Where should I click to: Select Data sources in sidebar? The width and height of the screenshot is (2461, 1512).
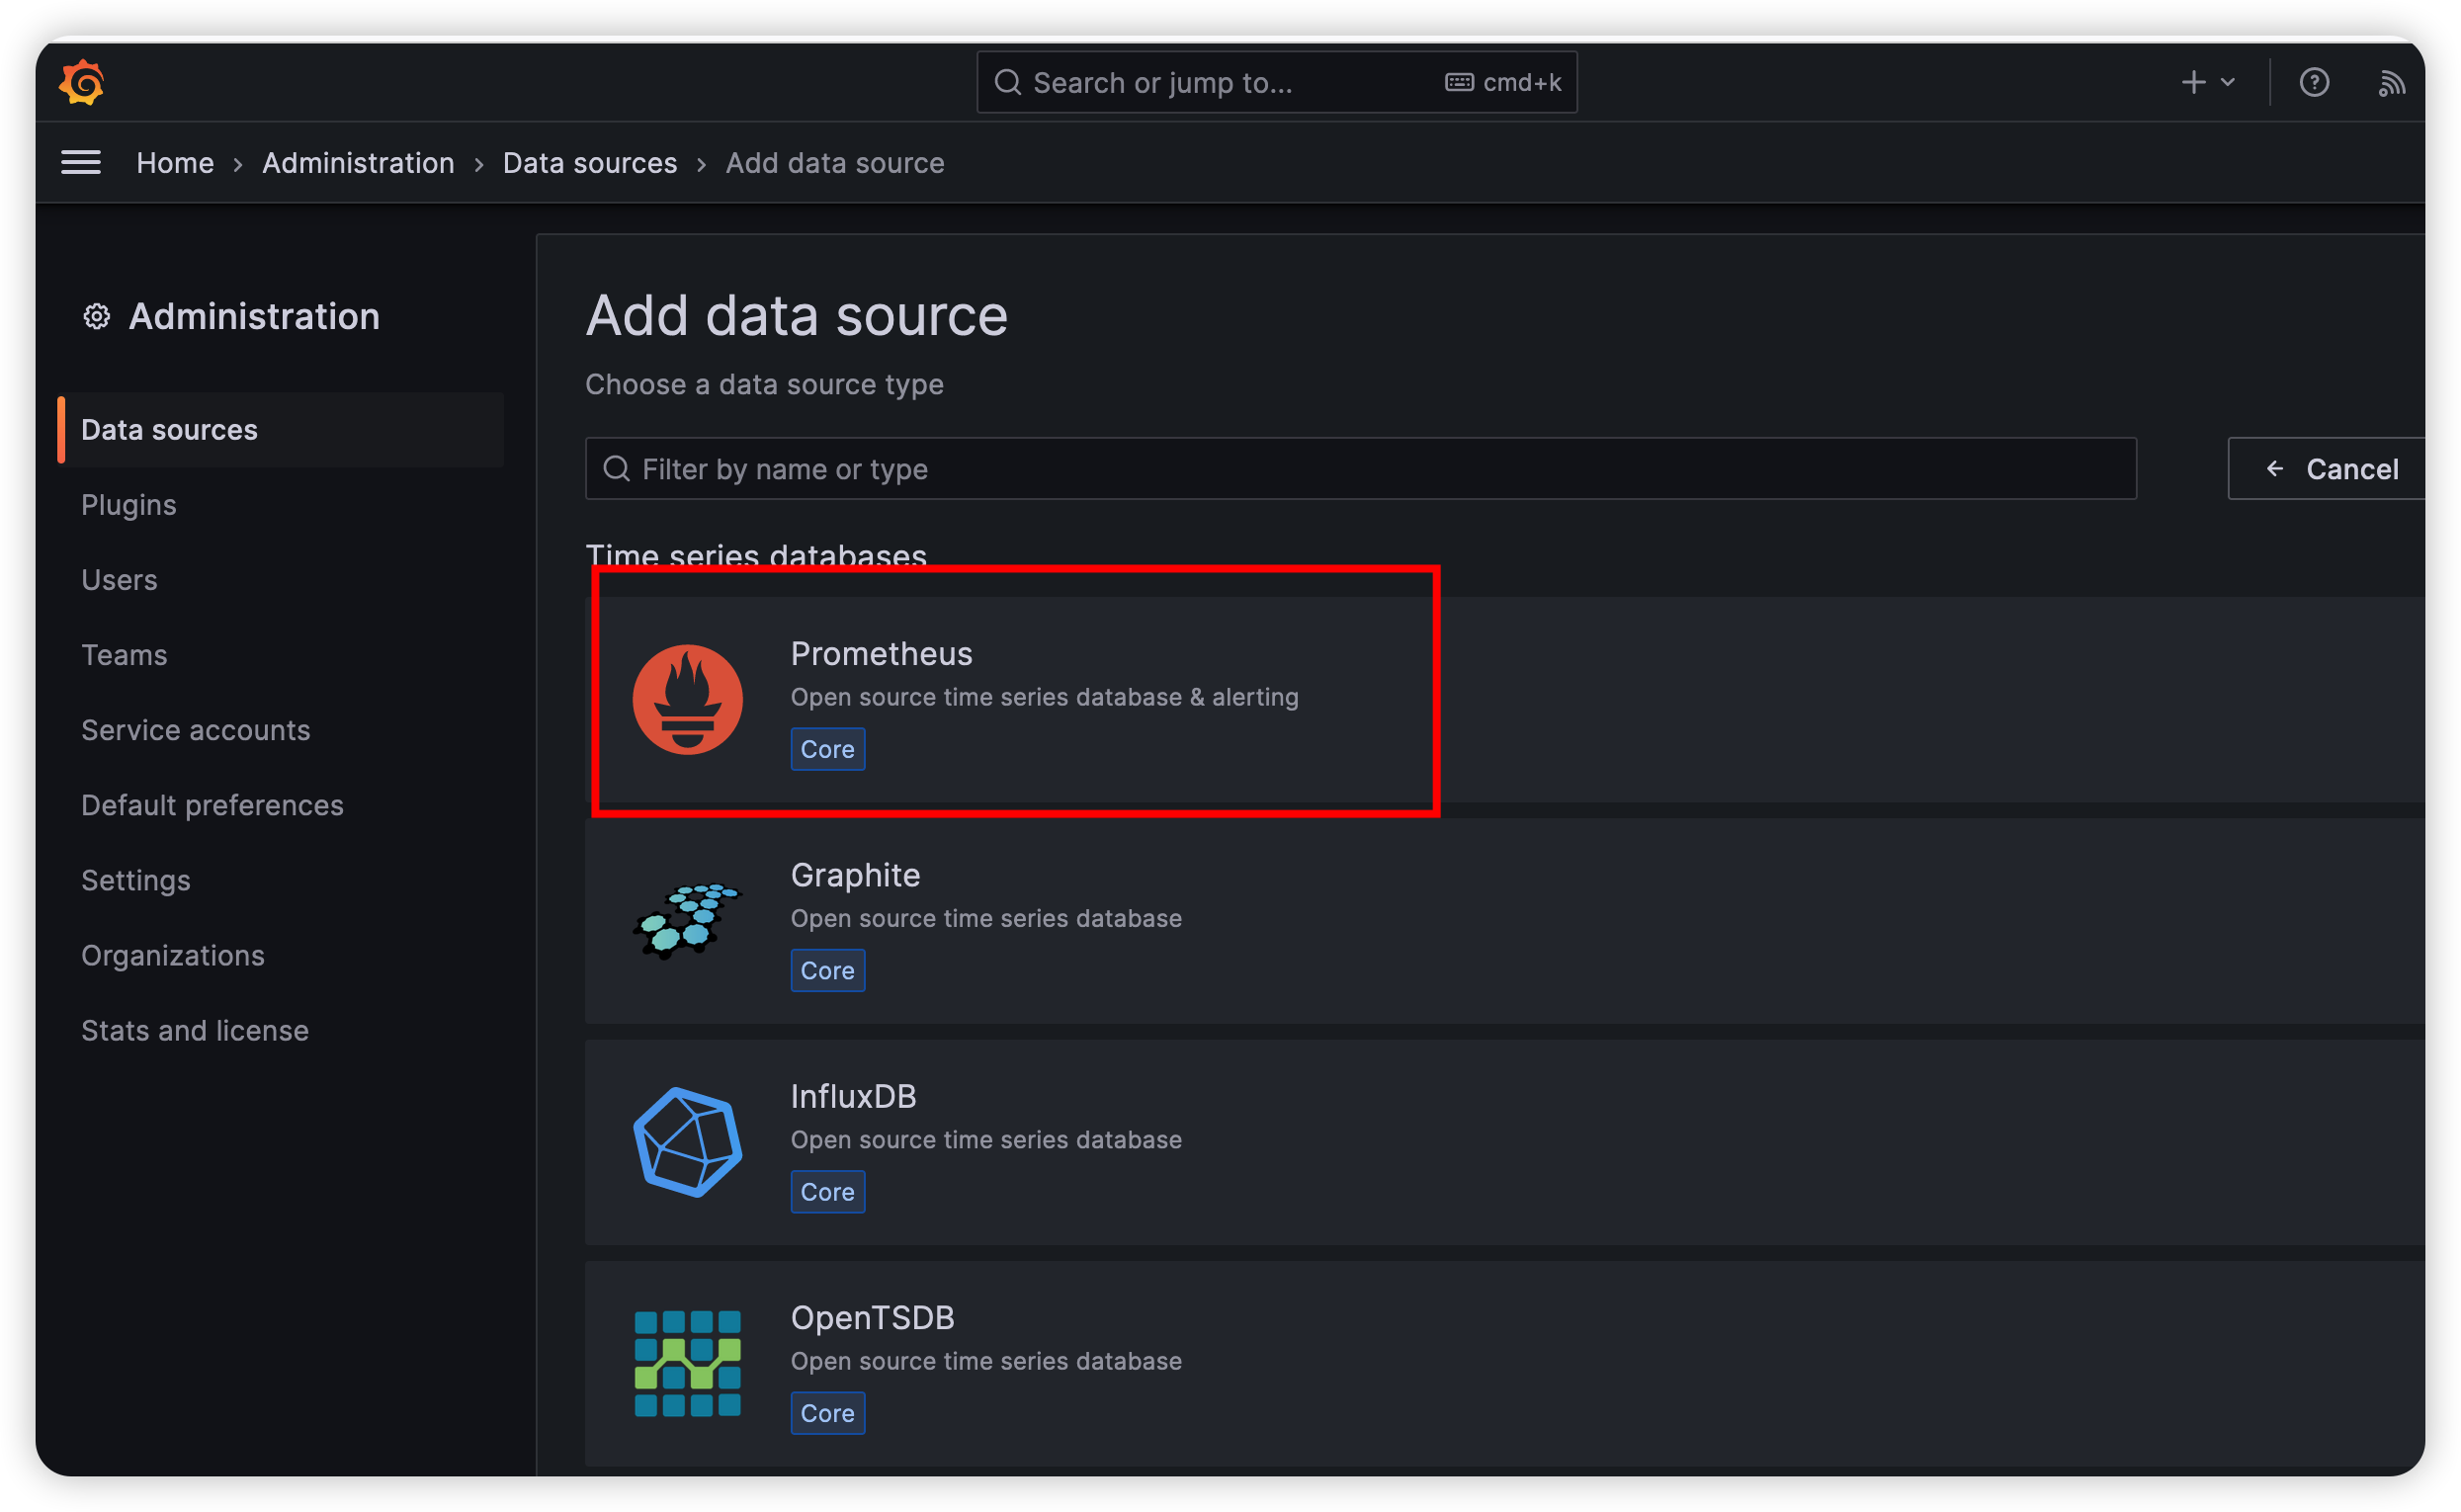pos(281,430)
